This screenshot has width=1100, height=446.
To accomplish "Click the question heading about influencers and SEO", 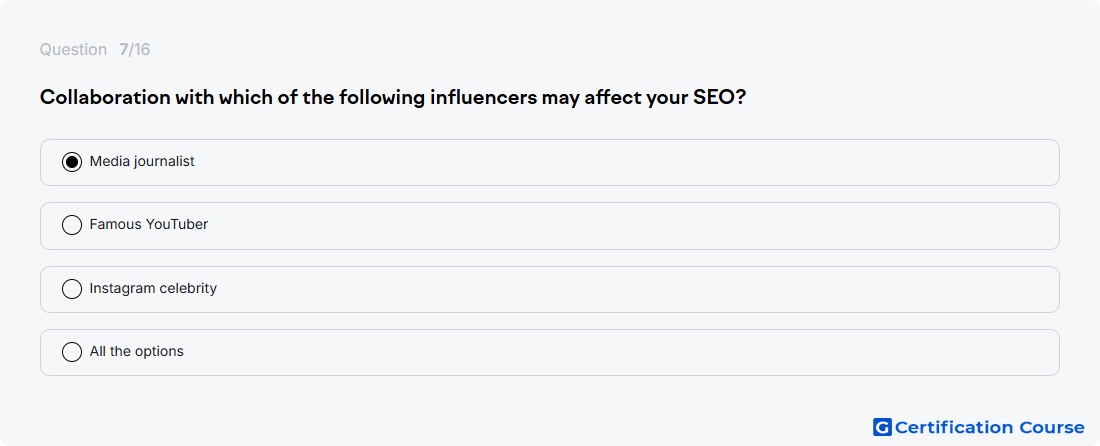I will click(392, 97).
